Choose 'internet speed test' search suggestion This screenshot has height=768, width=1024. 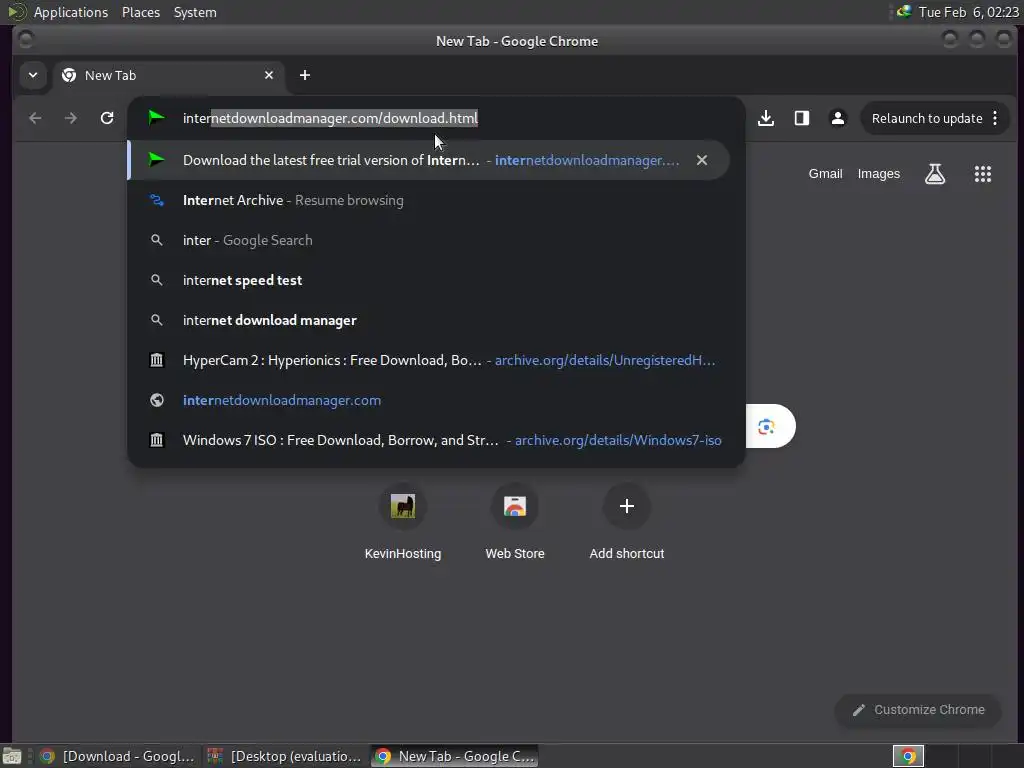(428, 280)
